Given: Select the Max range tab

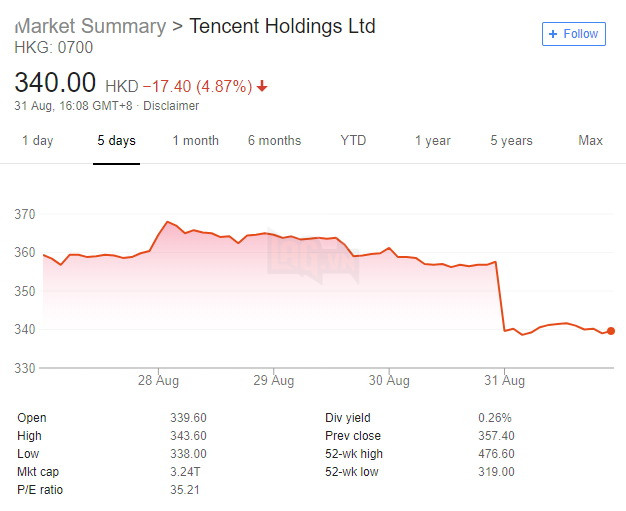Looking at the screenshot, I should [590, 141].
